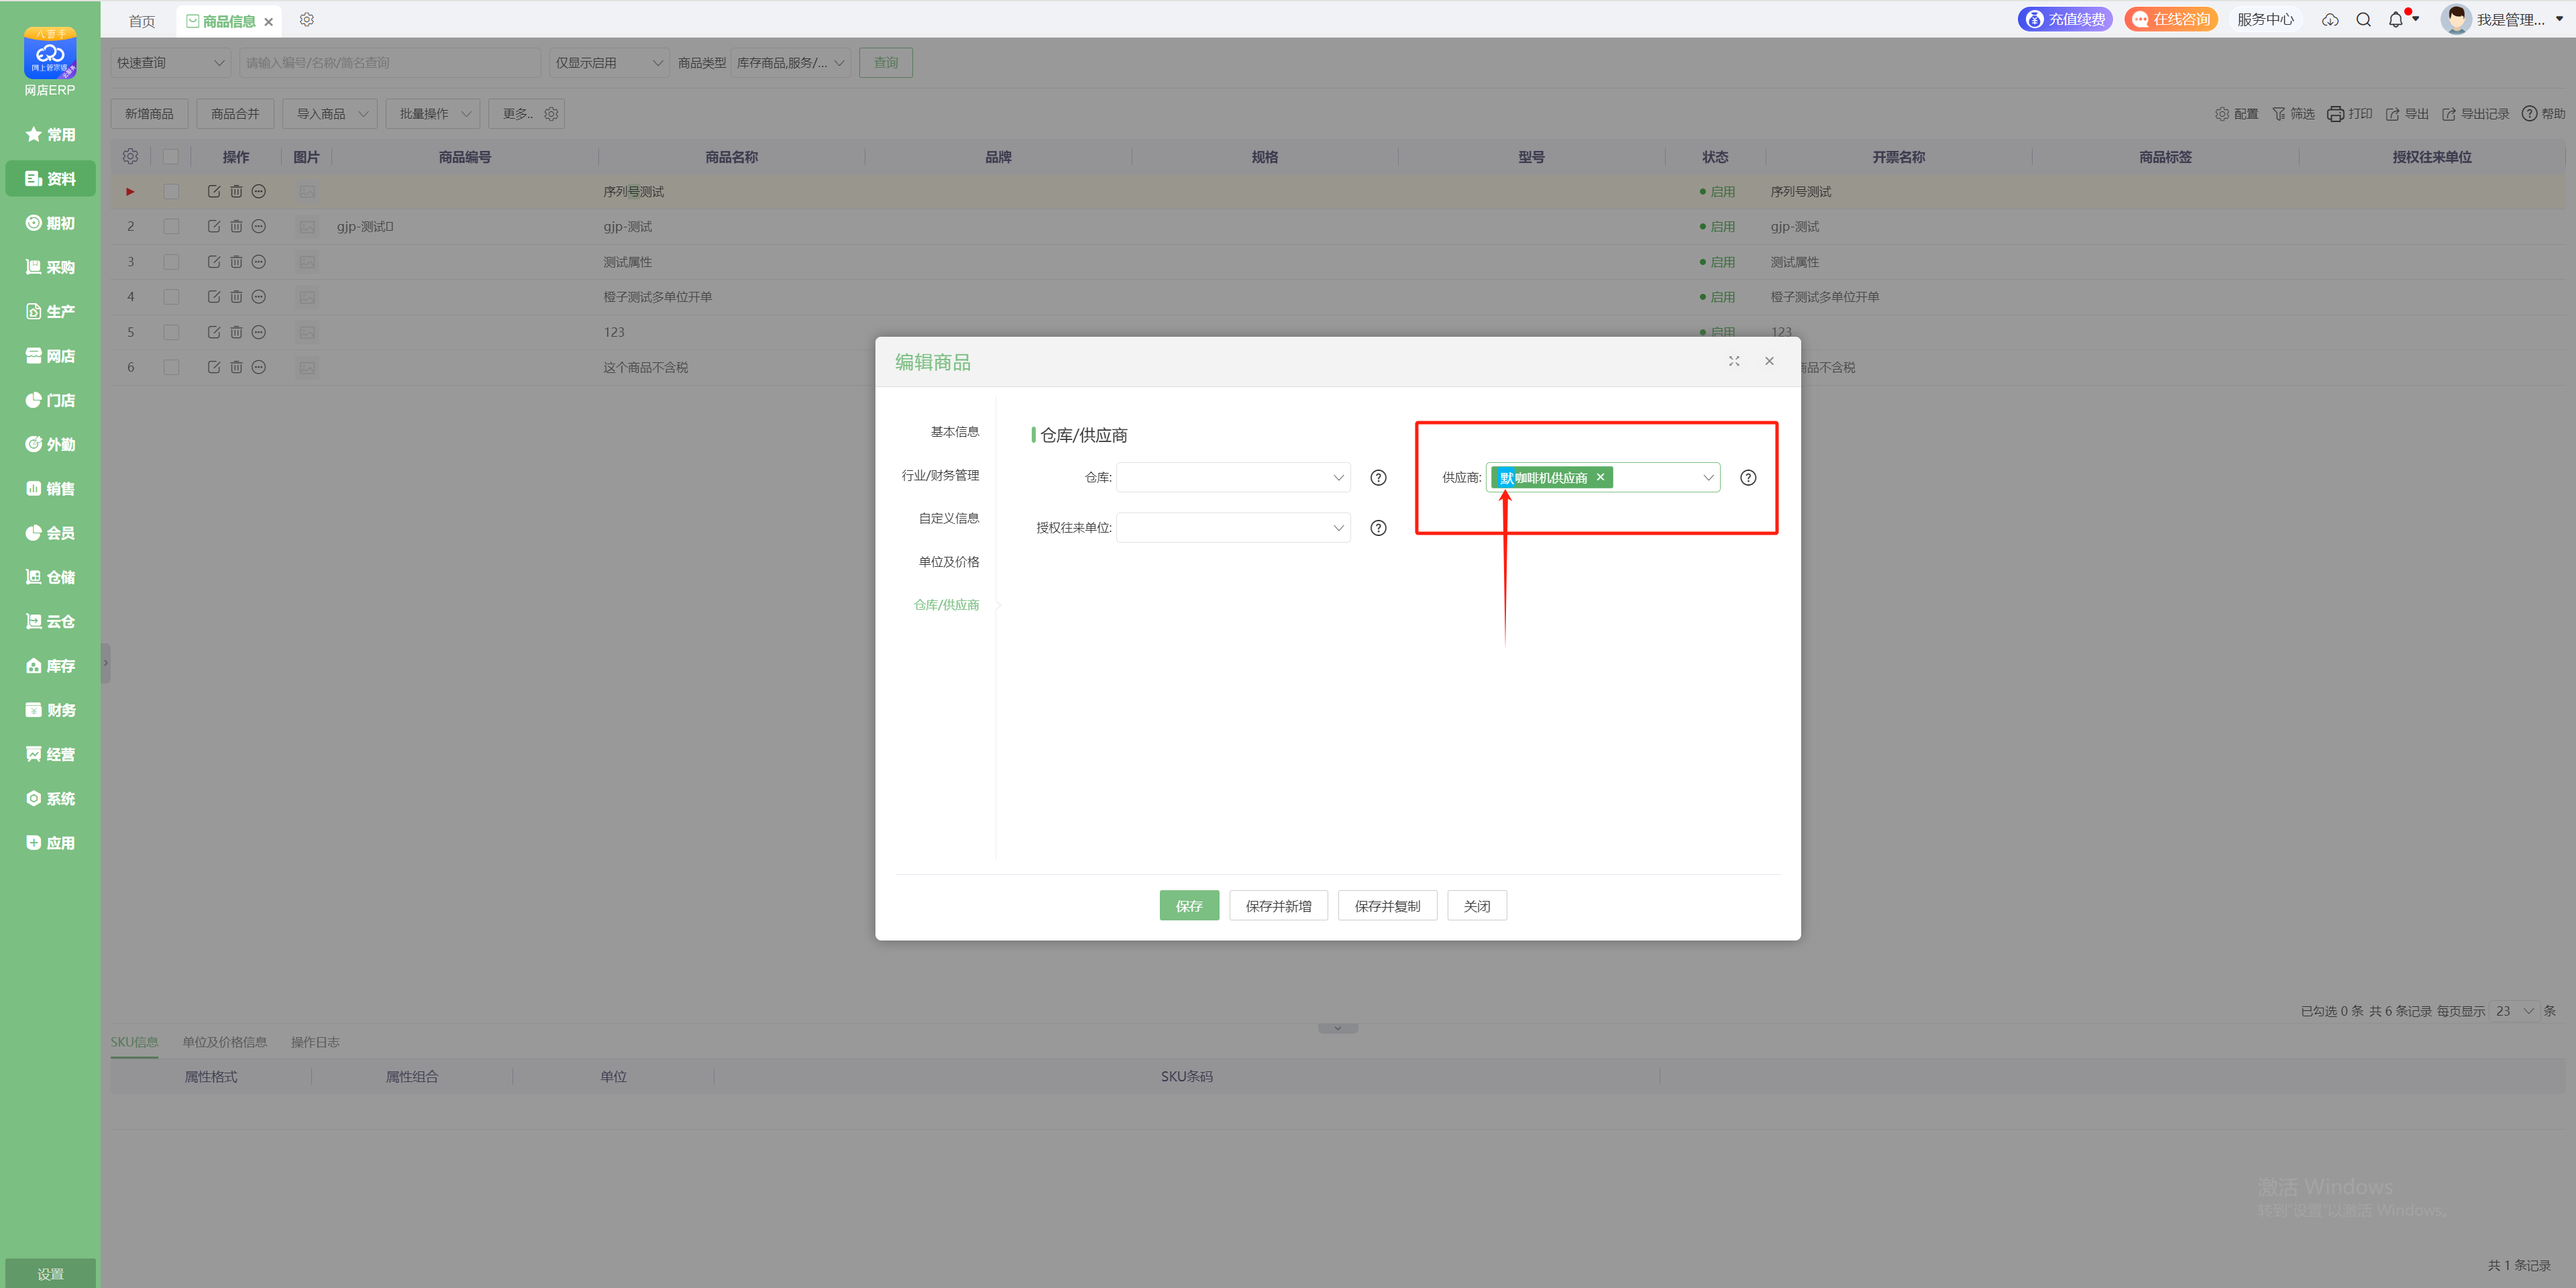Click edit icon for the 这个商品不含税 row
The image size is (2576, 1288).
[x=214, y=368]
